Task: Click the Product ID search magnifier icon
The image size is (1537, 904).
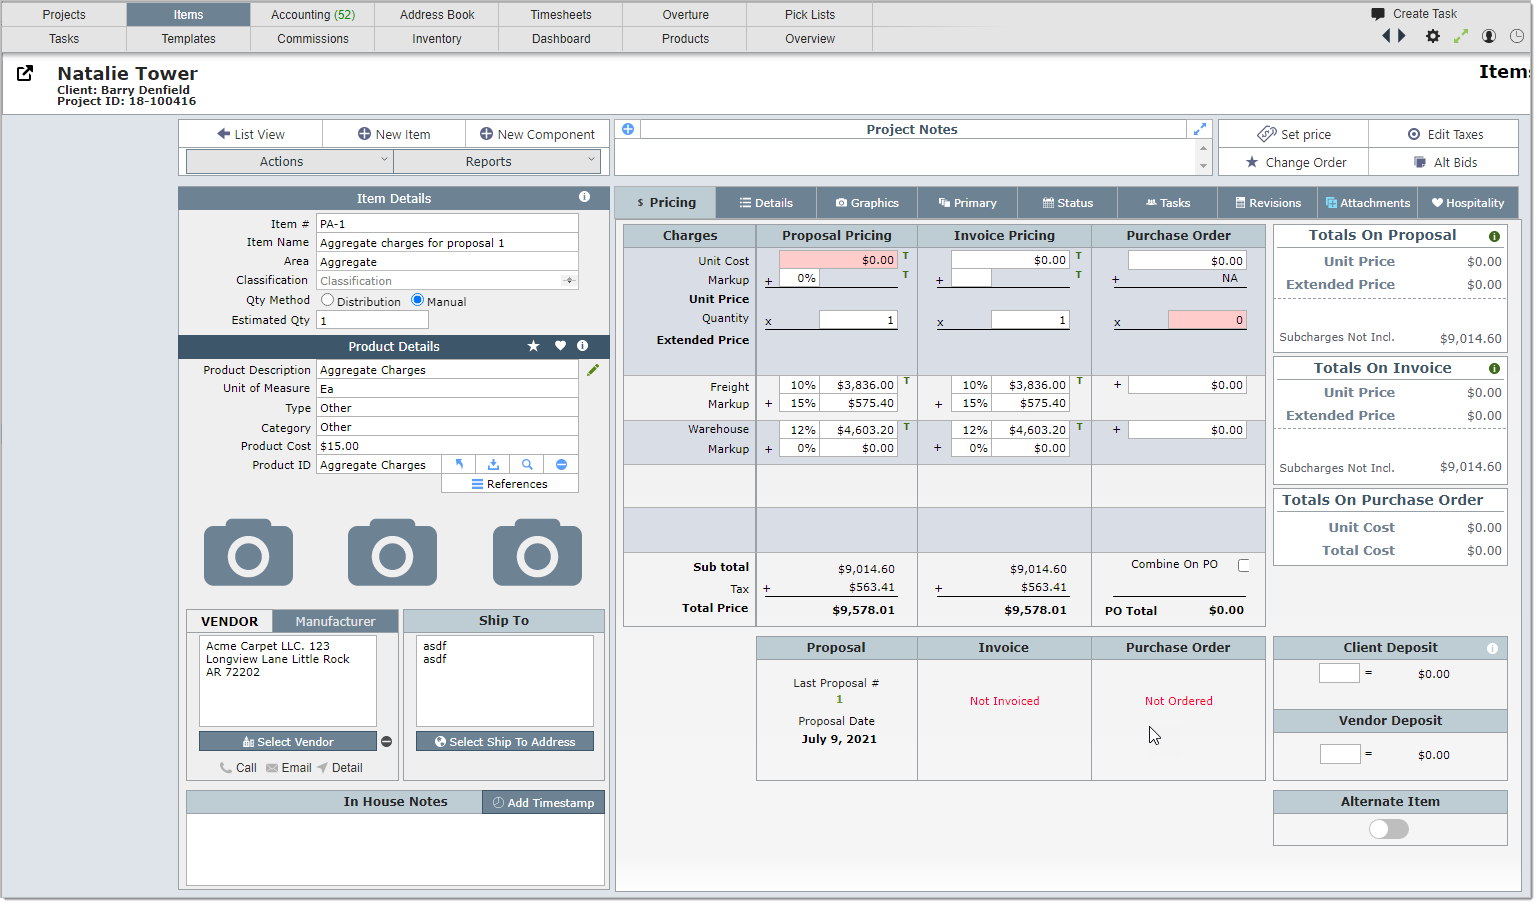Action: (527, 465)
